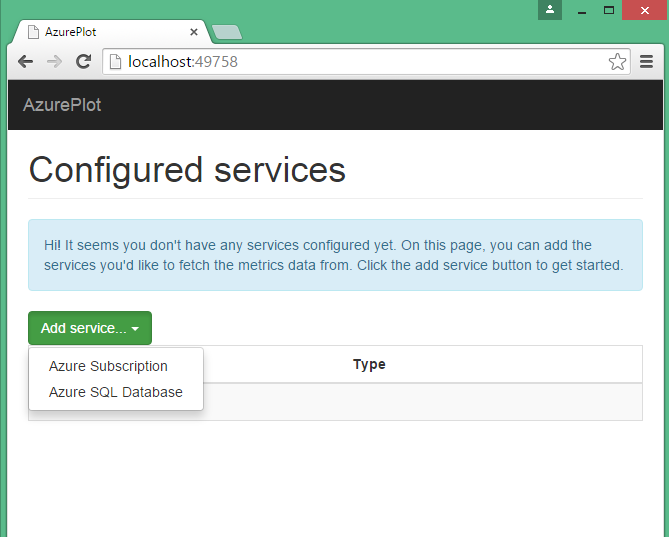Maximize the browser window

(x=609, y=10)
